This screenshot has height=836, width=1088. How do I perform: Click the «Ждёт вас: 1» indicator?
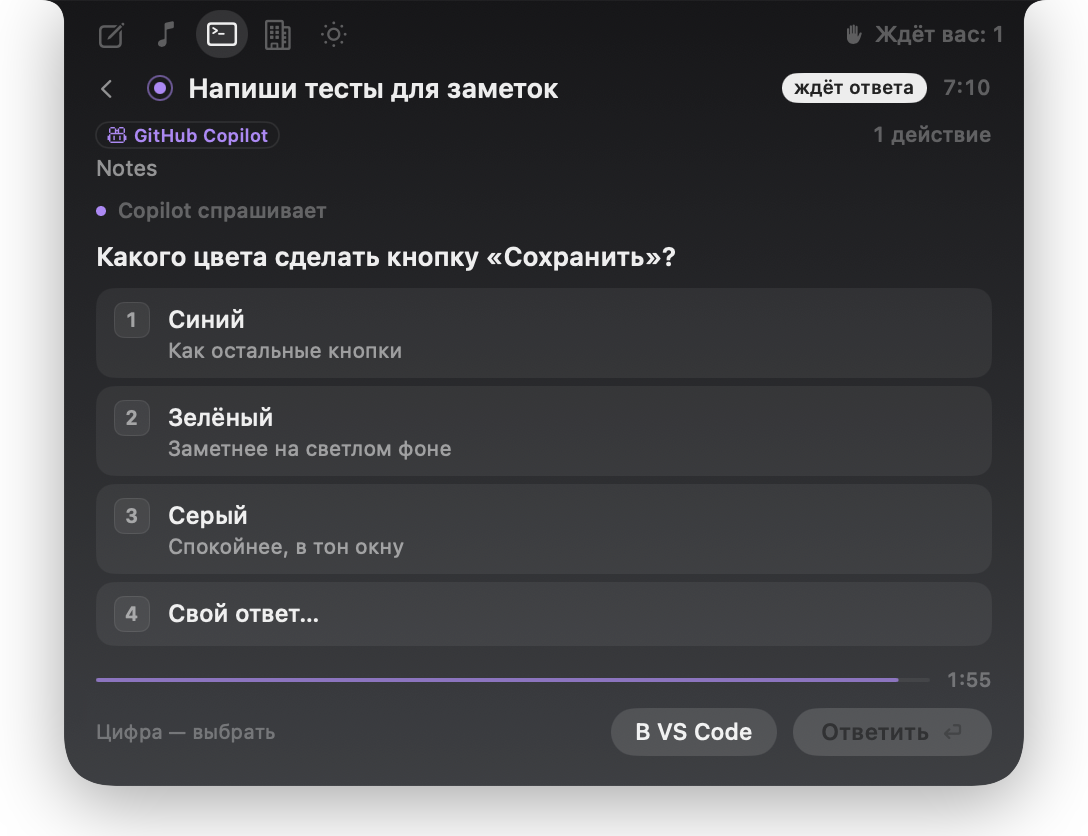925,34
